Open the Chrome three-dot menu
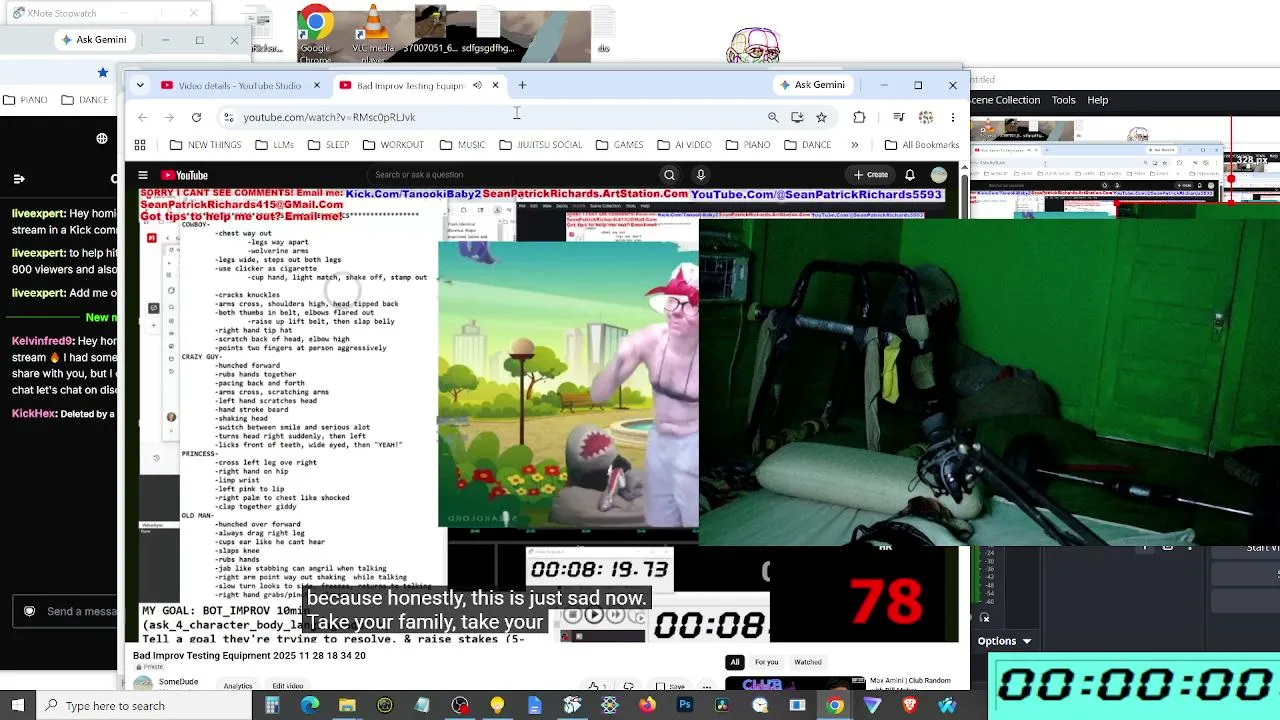 (952, 117)
